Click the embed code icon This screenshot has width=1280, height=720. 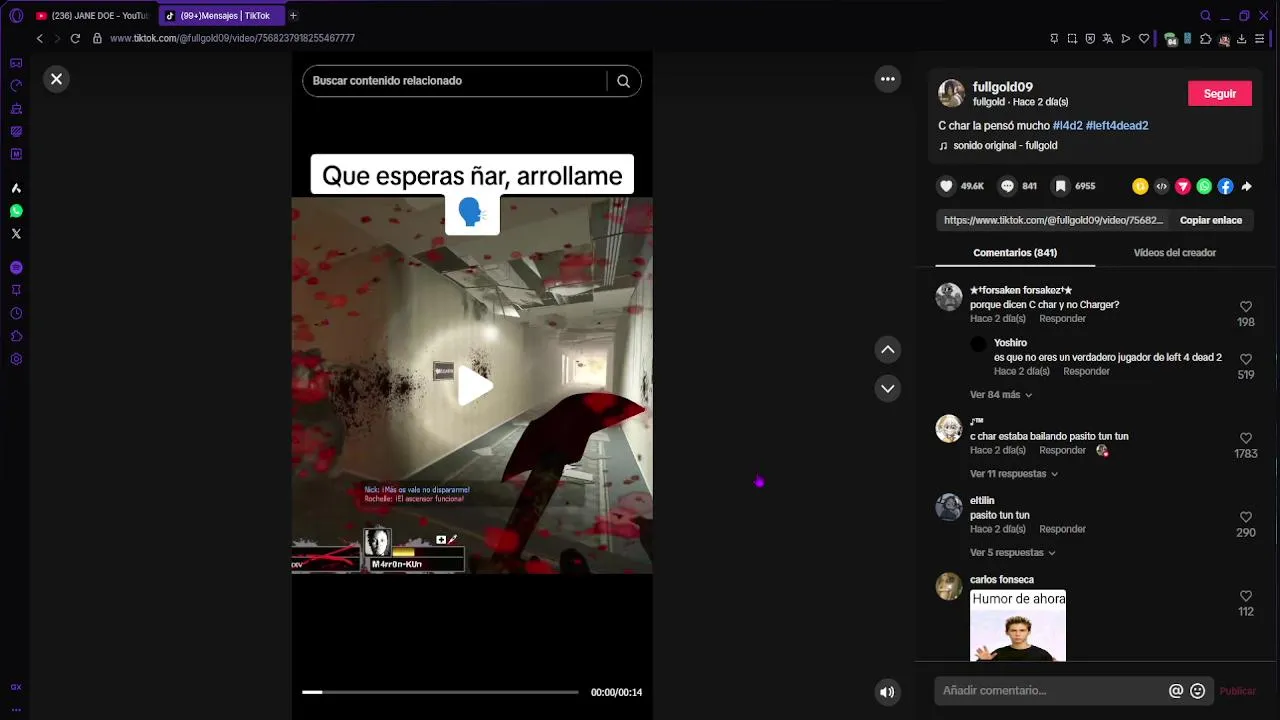(x=1161, y=186)
